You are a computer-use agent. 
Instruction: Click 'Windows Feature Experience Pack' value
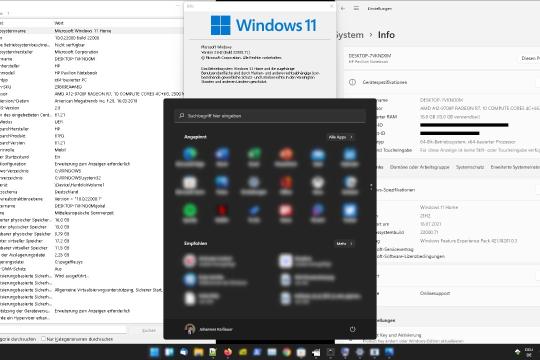pos(468,241)
